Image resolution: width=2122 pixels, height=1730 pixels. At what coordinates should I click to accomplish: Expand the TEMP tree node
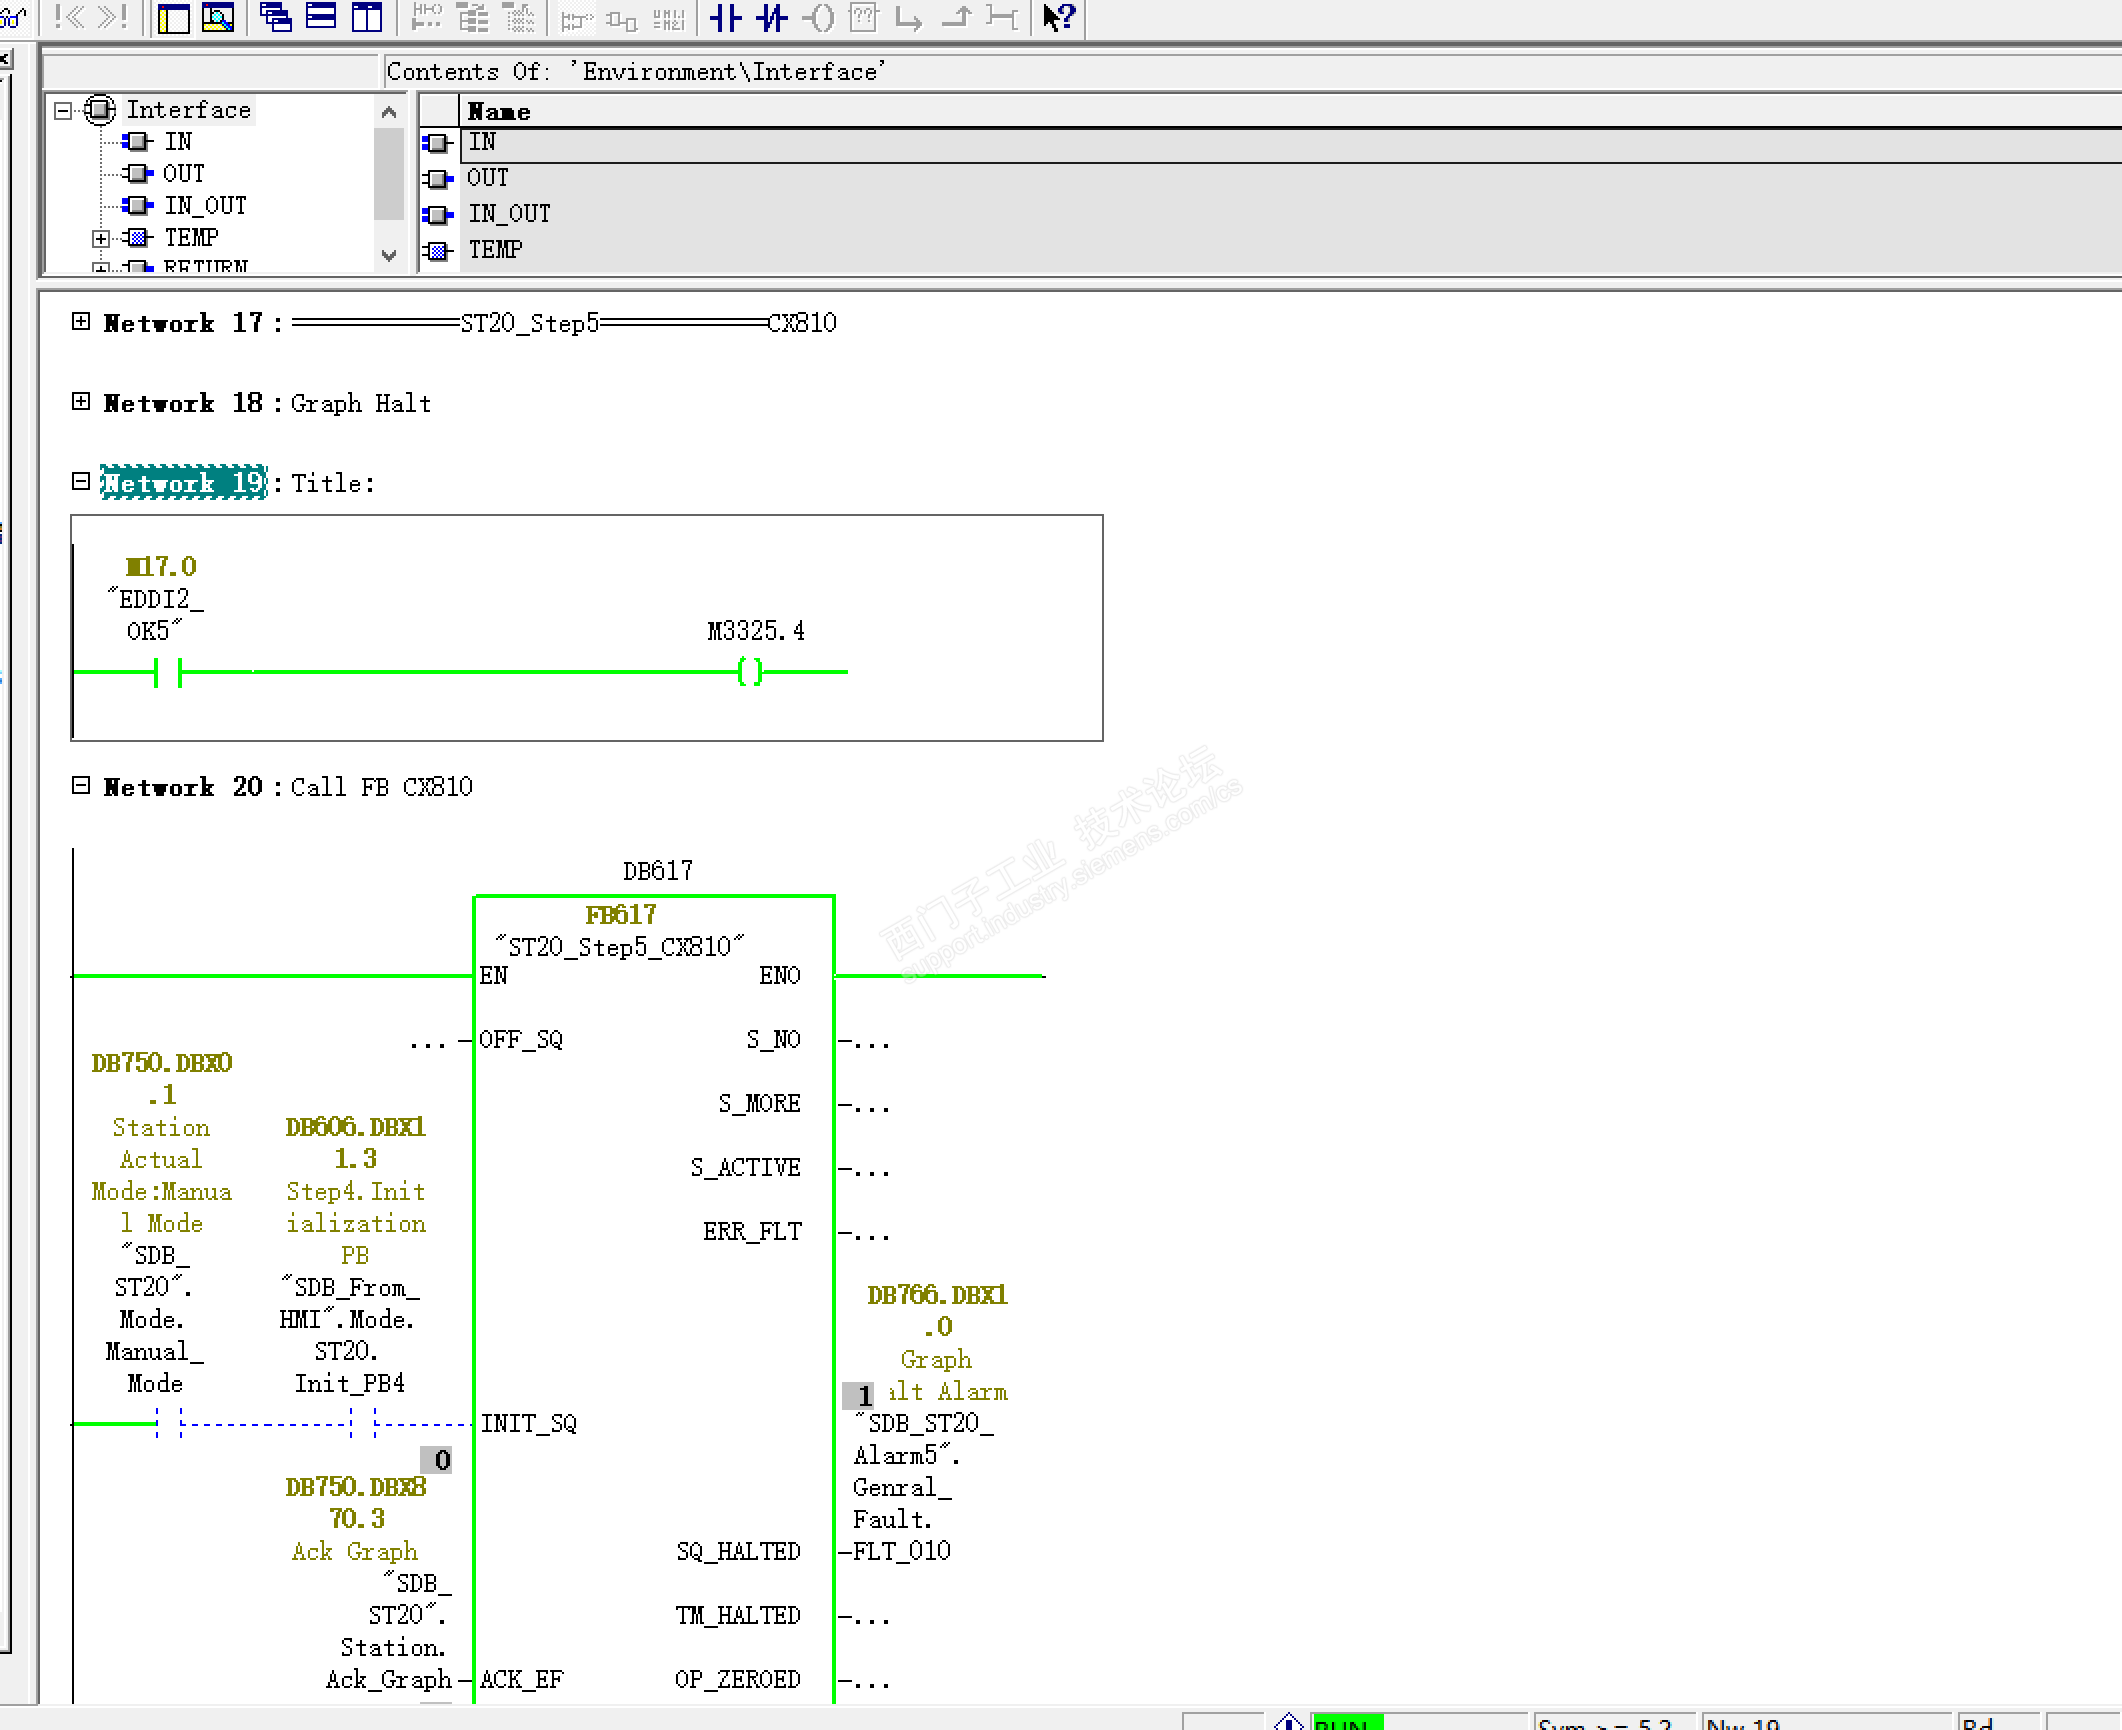pyautogui.click(x=100, y=238)
